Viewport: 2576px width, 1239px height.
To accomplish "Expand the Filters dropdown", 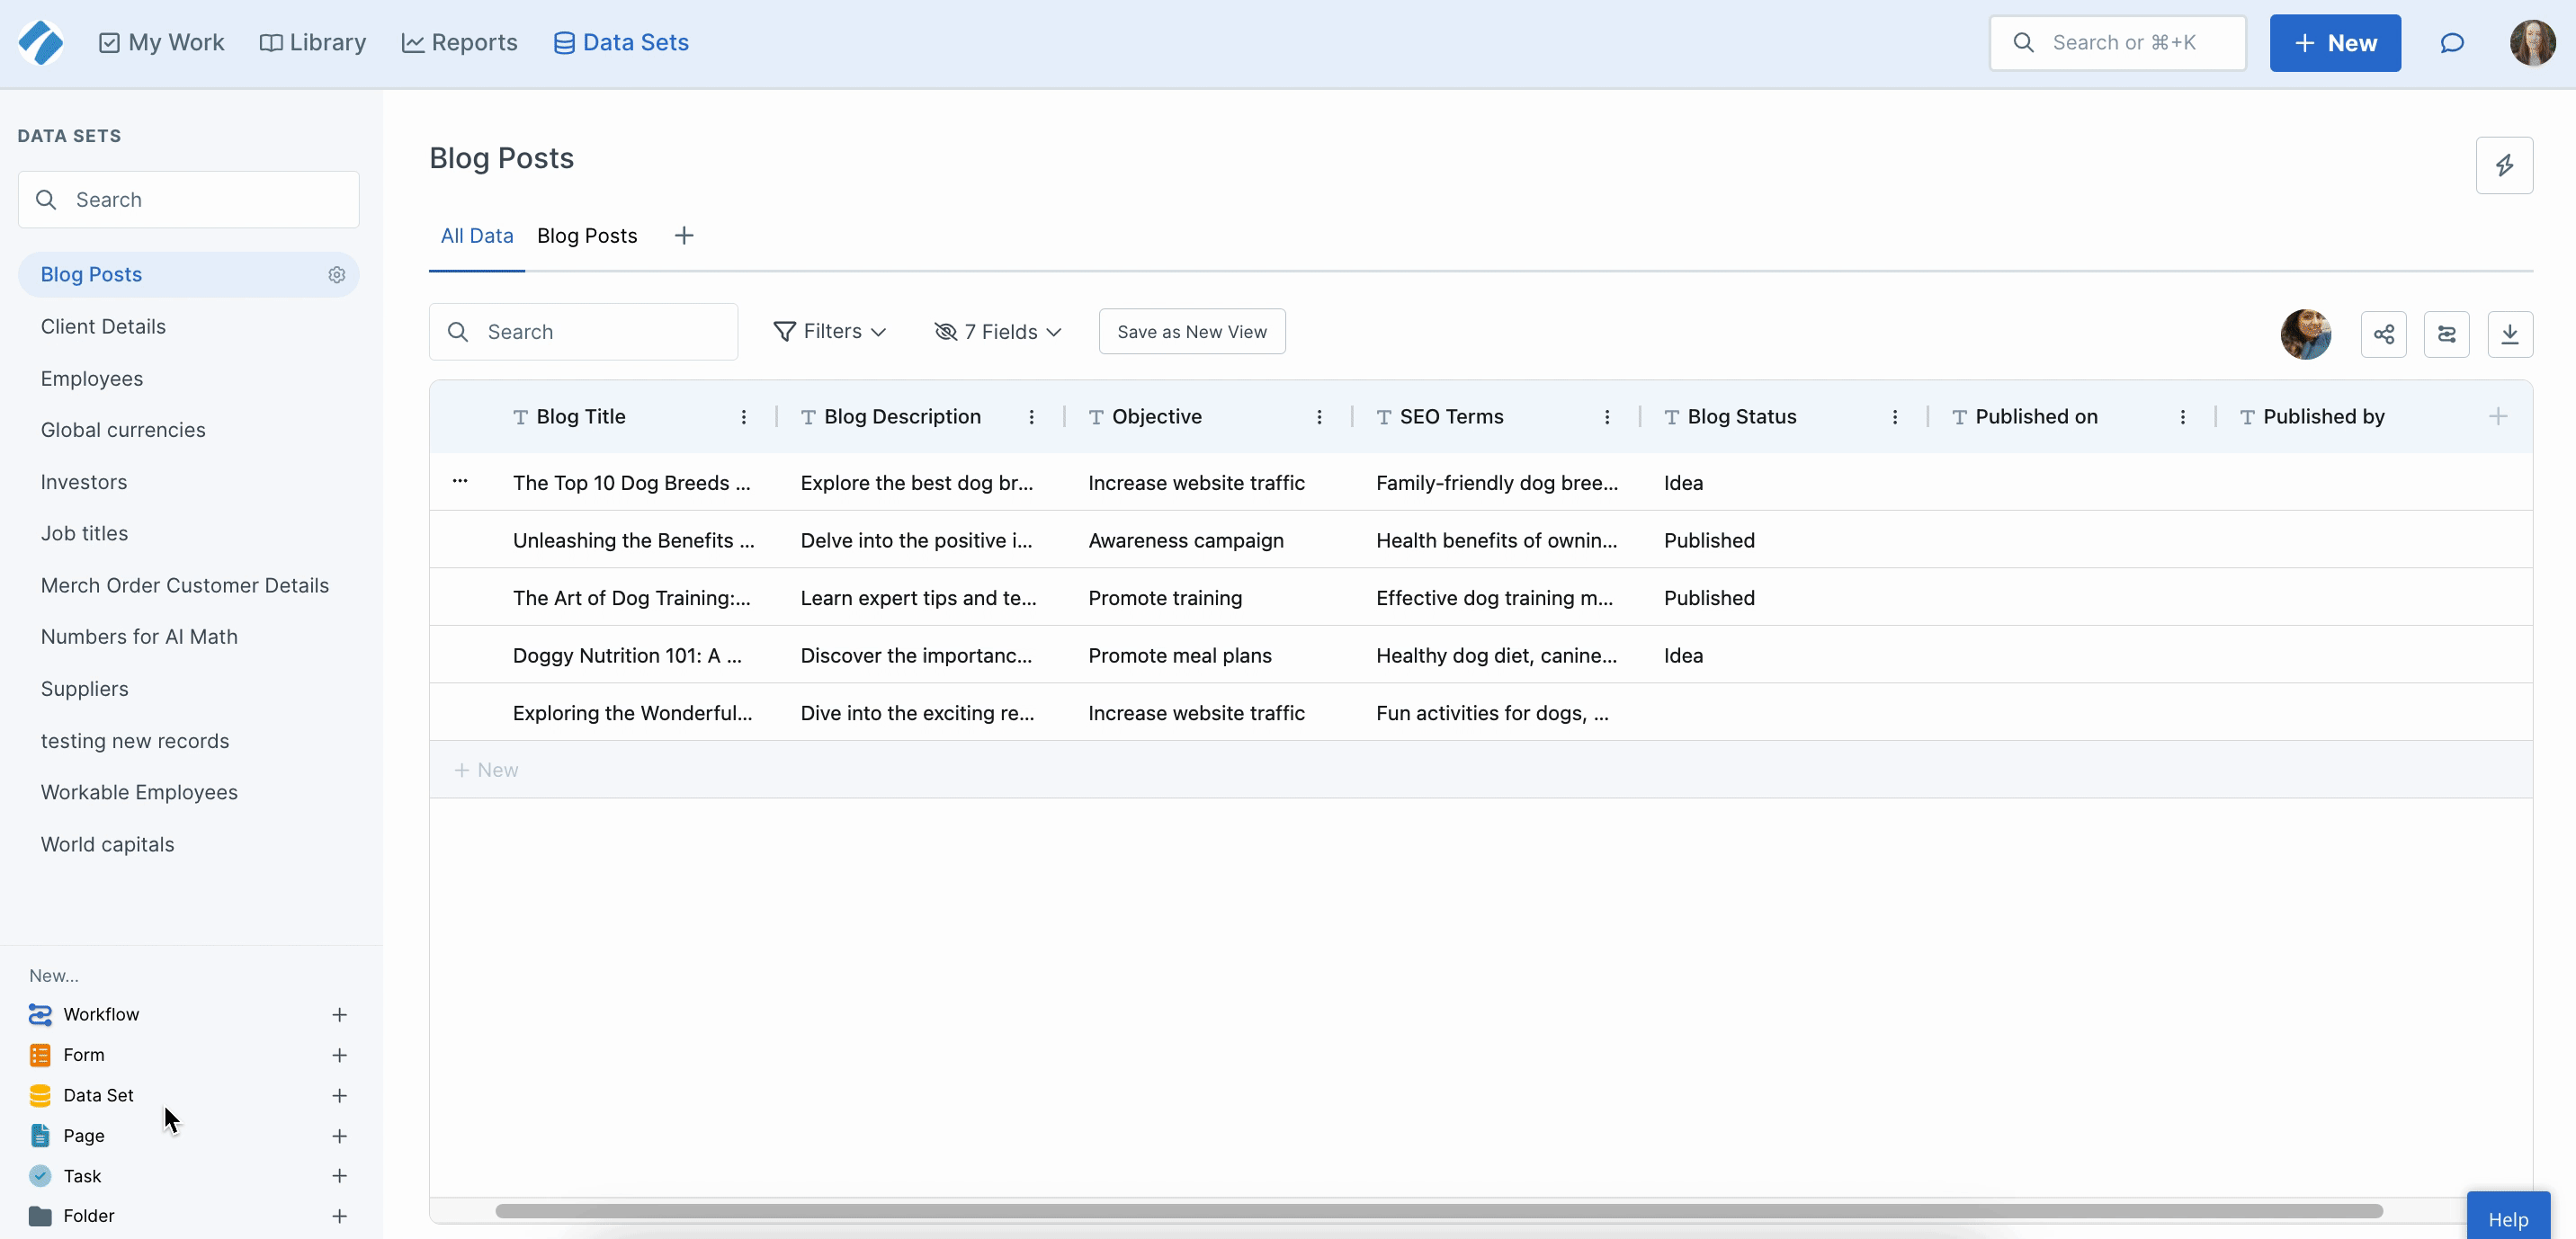I will click(830, 331).
